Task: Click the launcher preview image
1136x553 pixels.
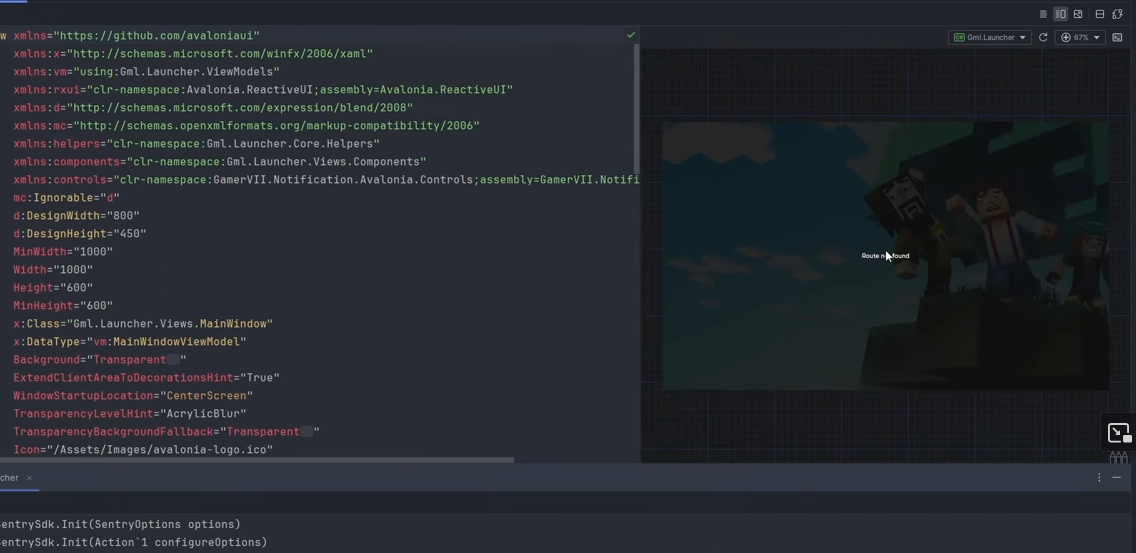Action: 885,256
